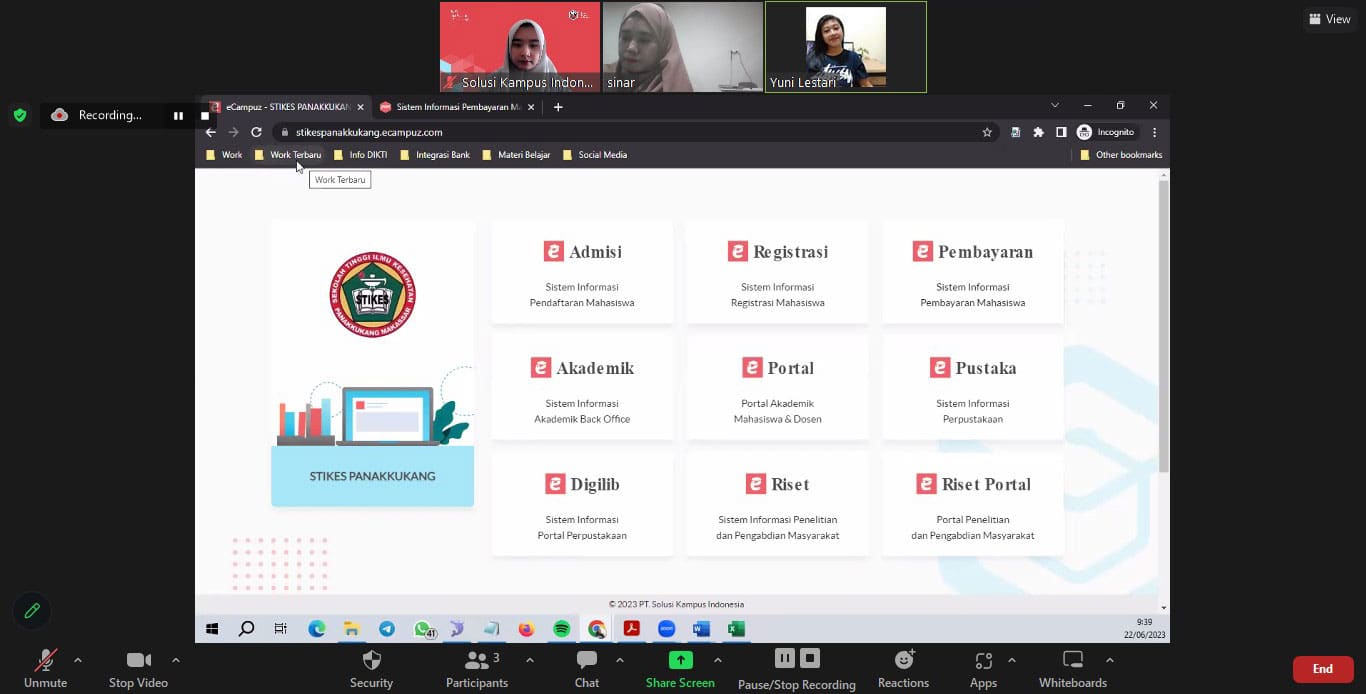Stop recording from the Recording indicator
The image size is (1366, 694).
205,115
